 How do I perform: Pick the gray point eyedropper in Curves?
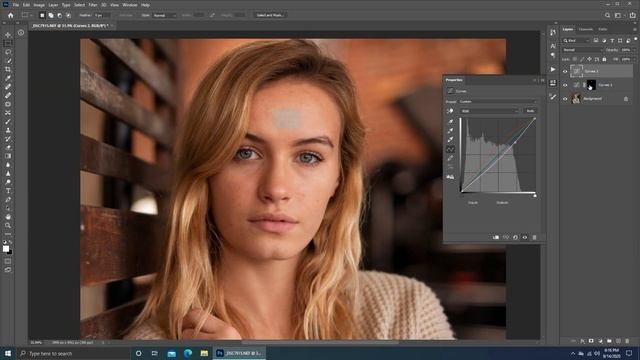click(451, 131)
